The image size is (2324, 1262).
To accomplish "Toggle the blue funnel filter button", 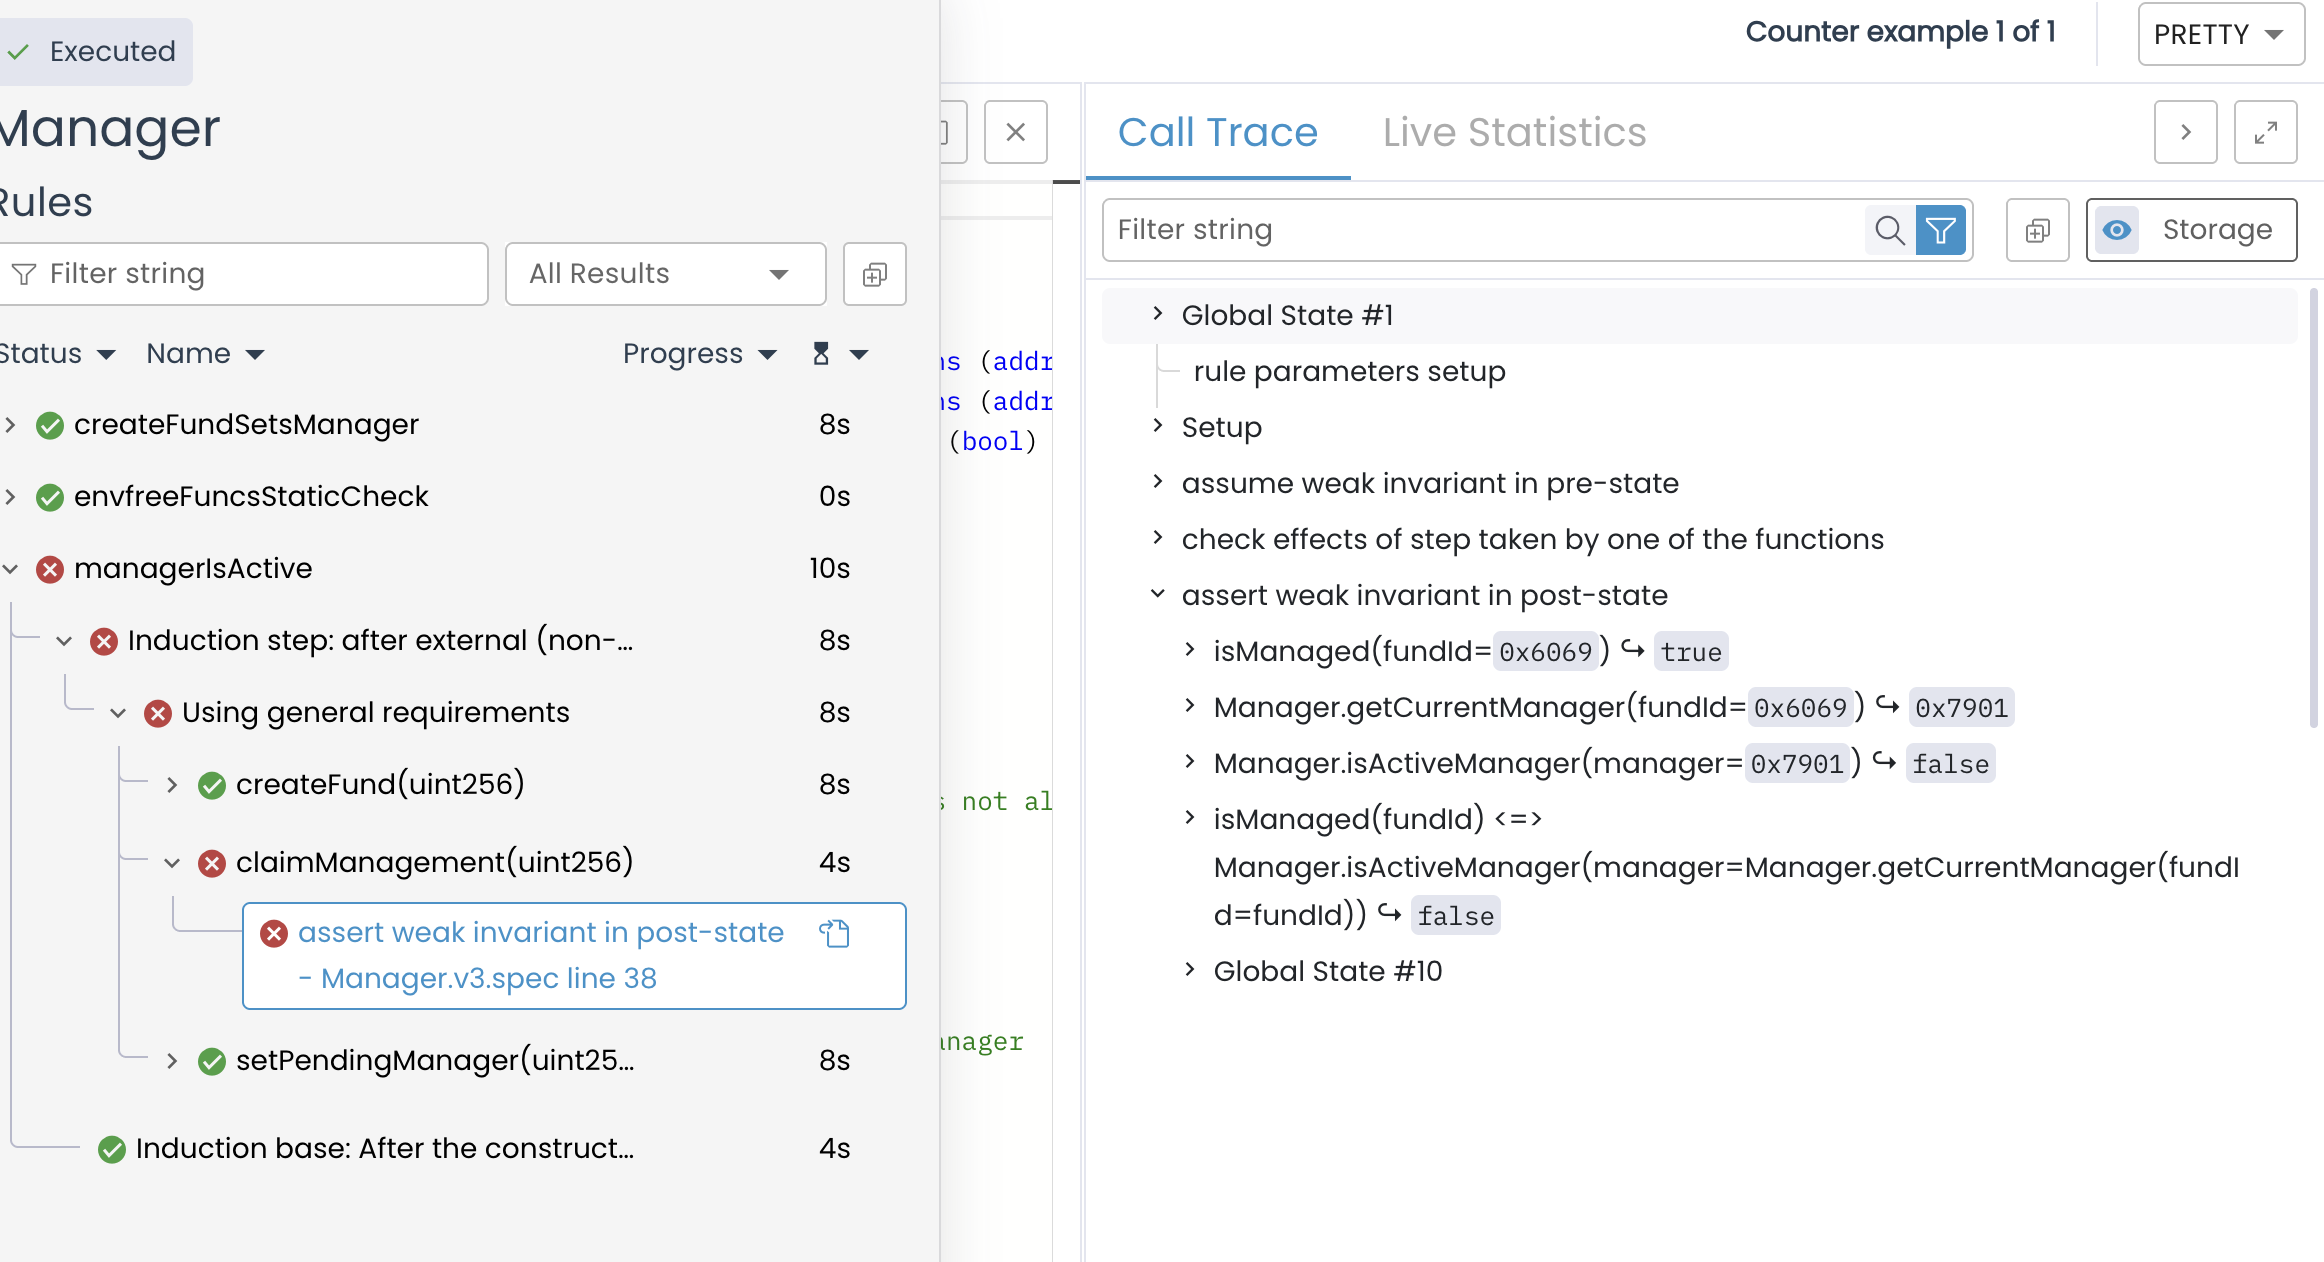I will click(x=1941, y=230).
